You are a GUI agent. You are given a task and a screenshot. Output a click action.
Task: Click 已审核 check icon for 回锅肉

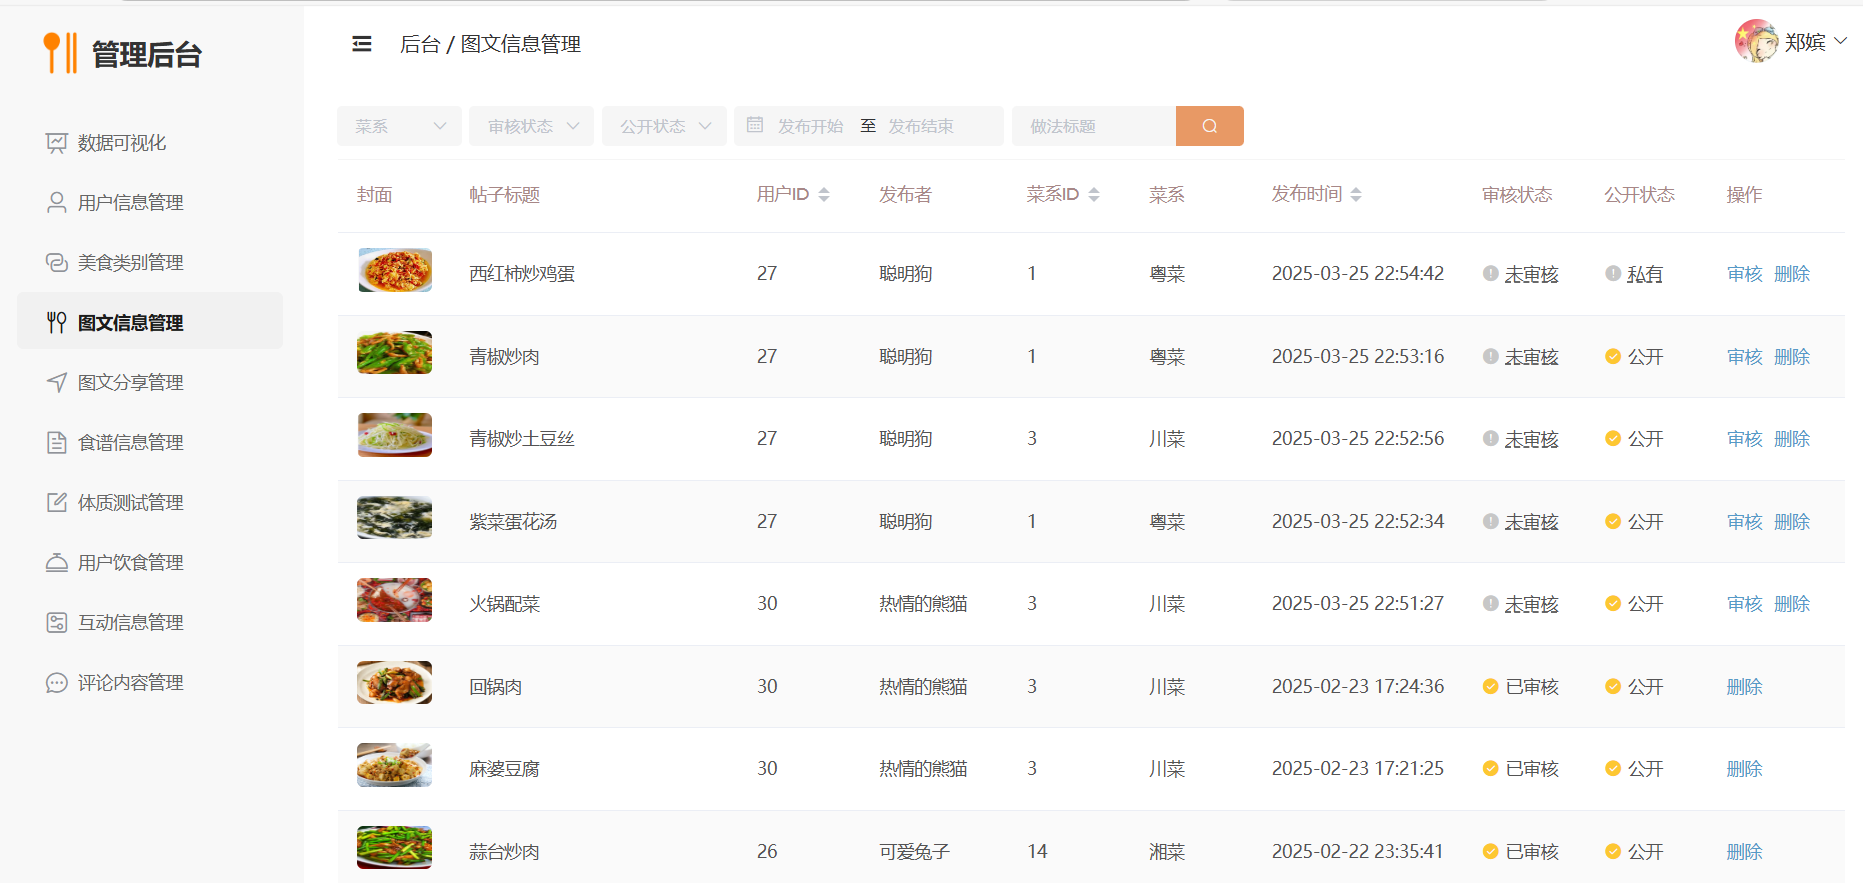[1490, 686]
